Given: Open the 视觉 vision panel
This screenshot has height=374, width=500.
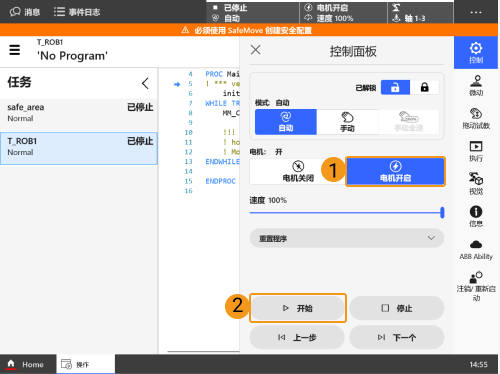Looking at the screenshot, I should click(x=476, y=184).
